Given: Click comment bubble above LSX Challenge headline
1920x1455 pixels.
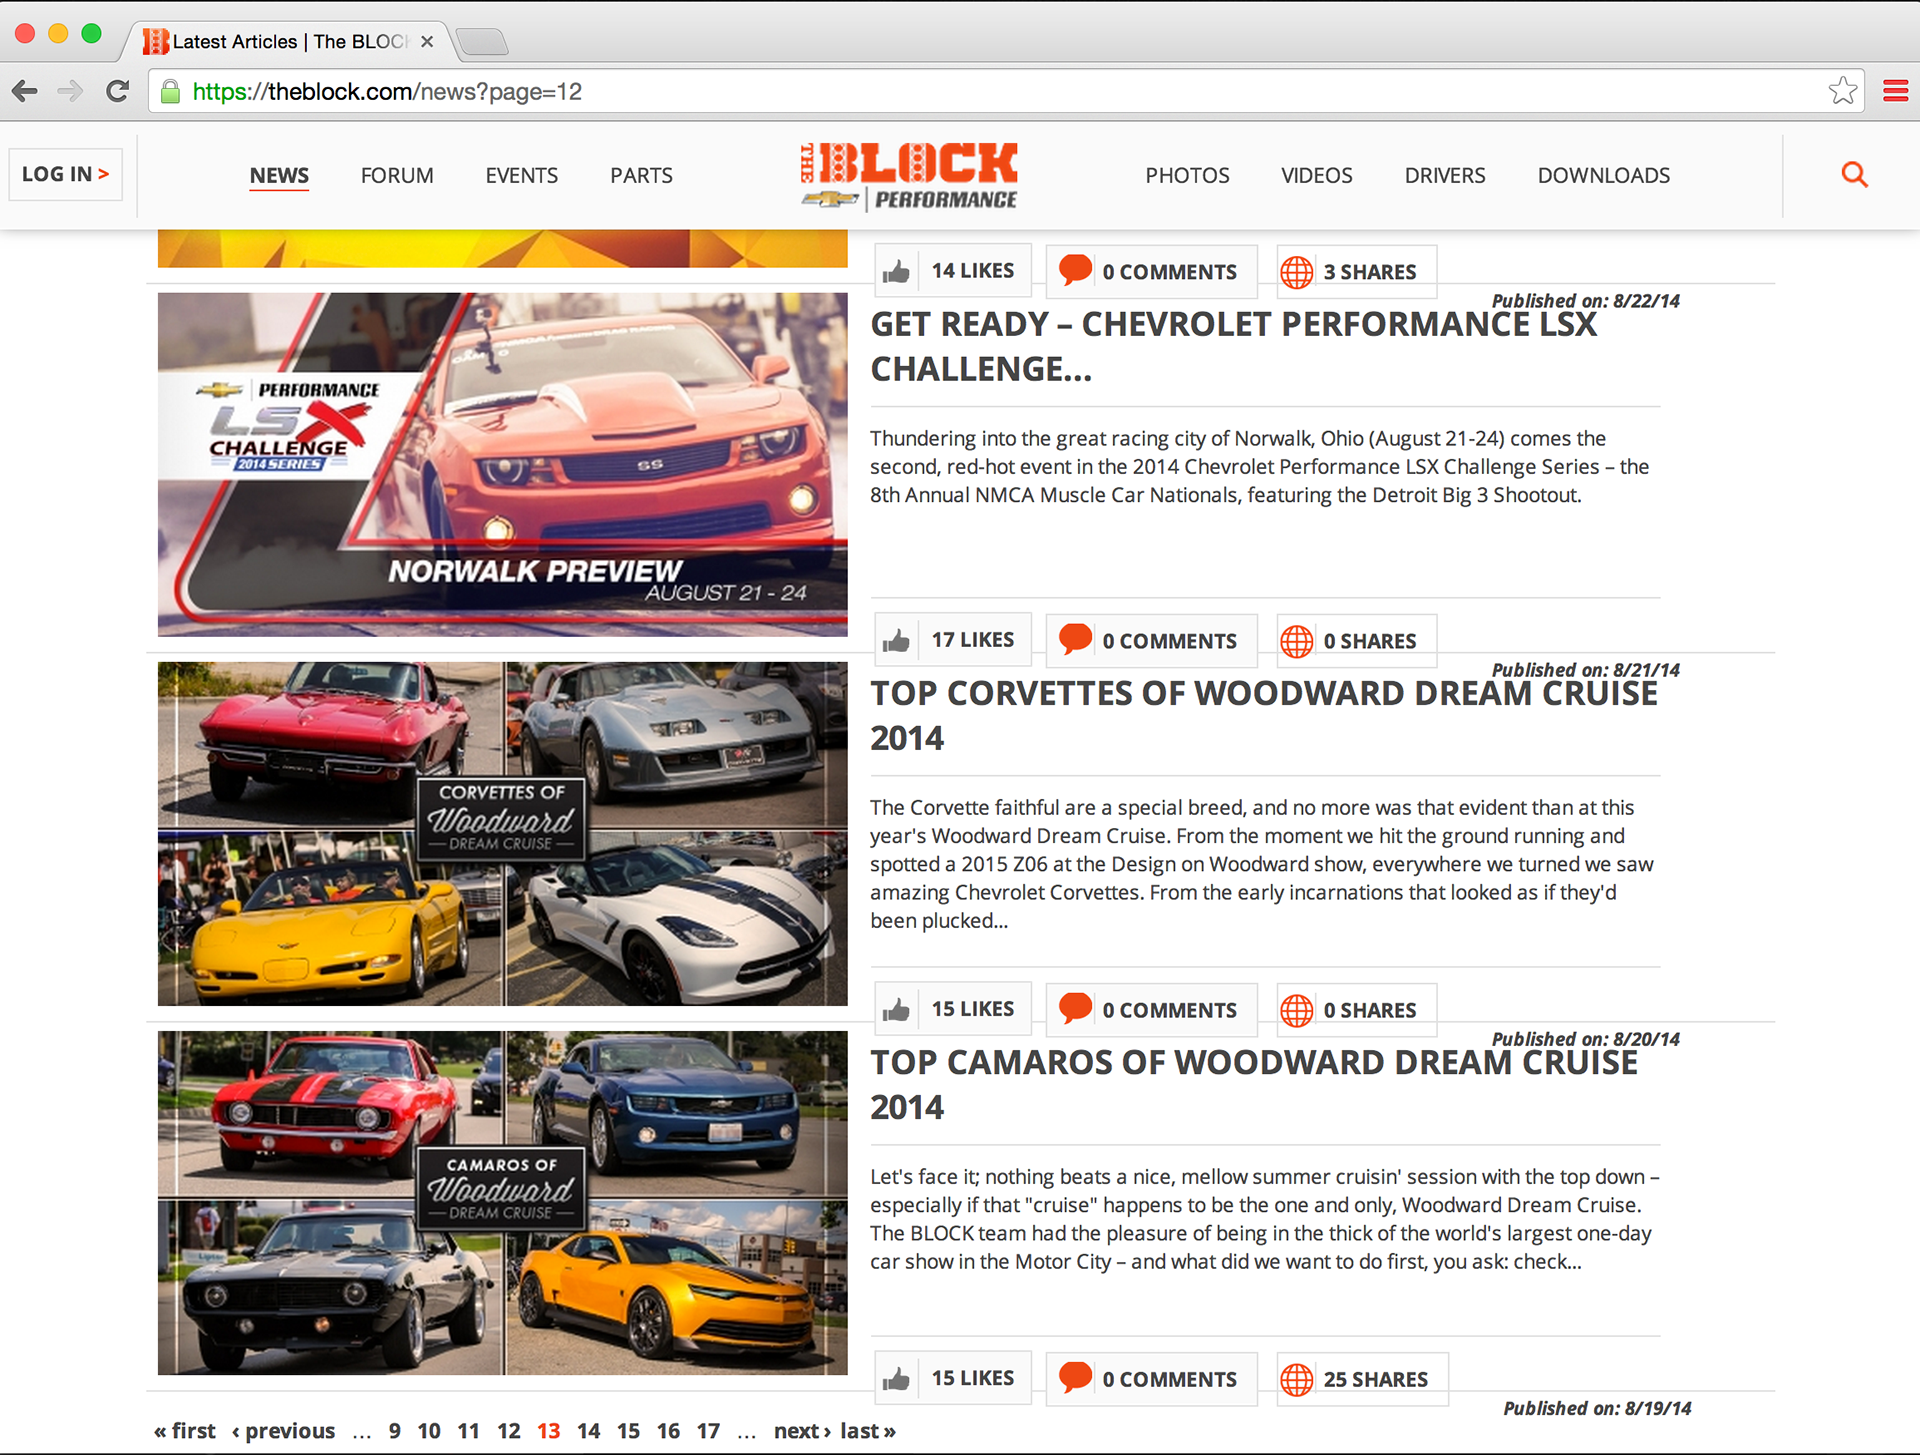Looking at the screenshot, I should pyautogui.click(x=1075, y=271).
